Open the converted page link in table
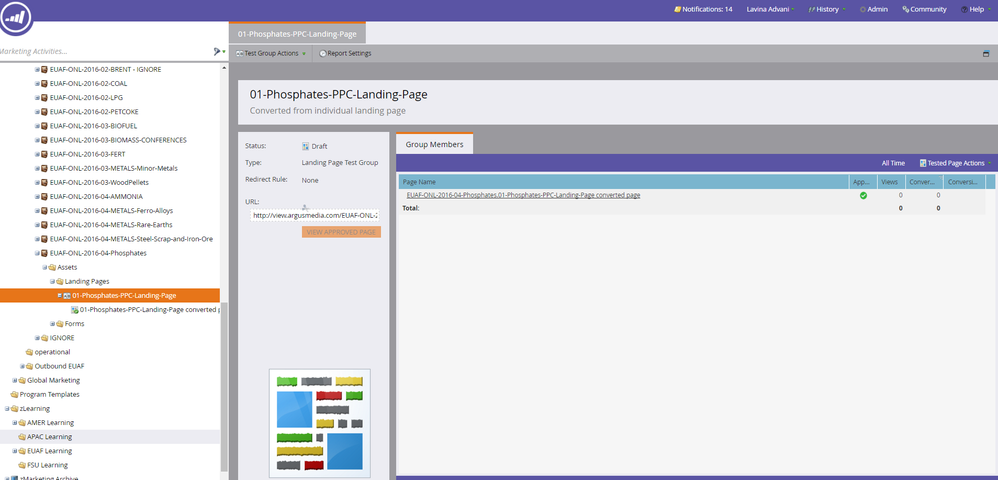Image resolution: width=998 pixels, height=480 pixels. [523, 195]
